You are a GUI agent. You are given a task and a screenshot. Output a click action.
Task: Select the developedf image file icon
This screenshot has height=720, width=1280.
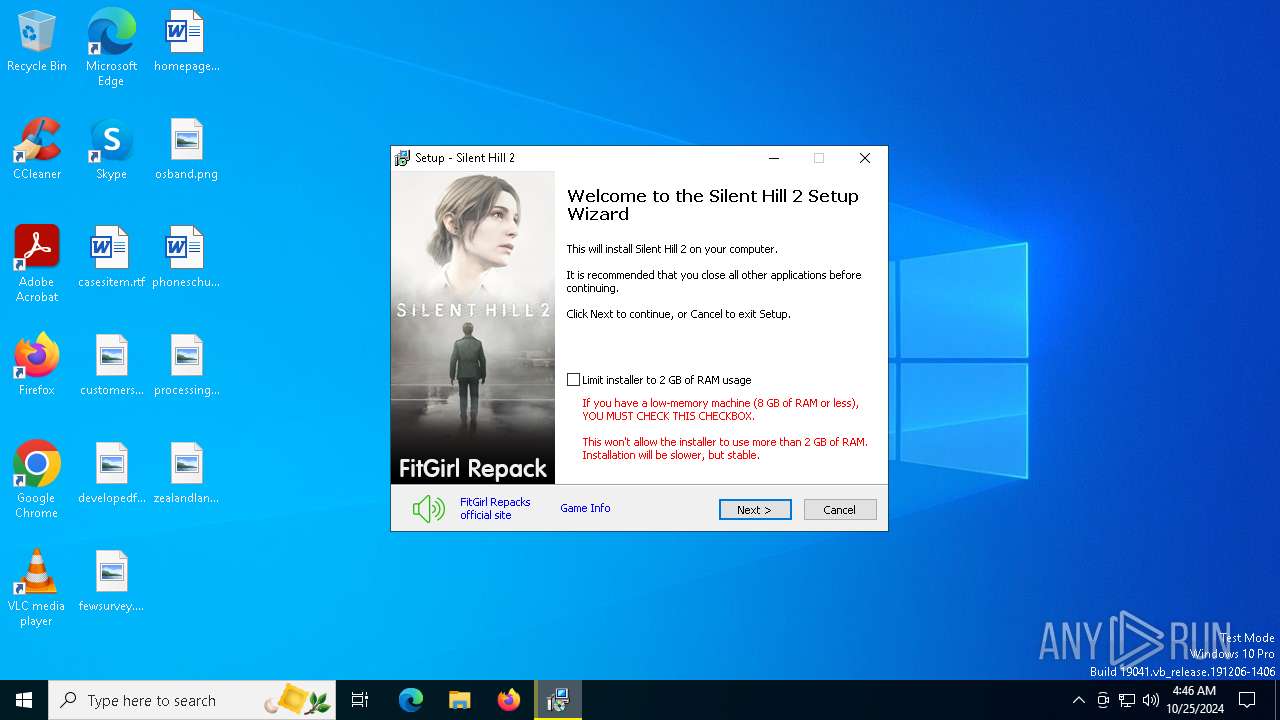coord(111,474)
